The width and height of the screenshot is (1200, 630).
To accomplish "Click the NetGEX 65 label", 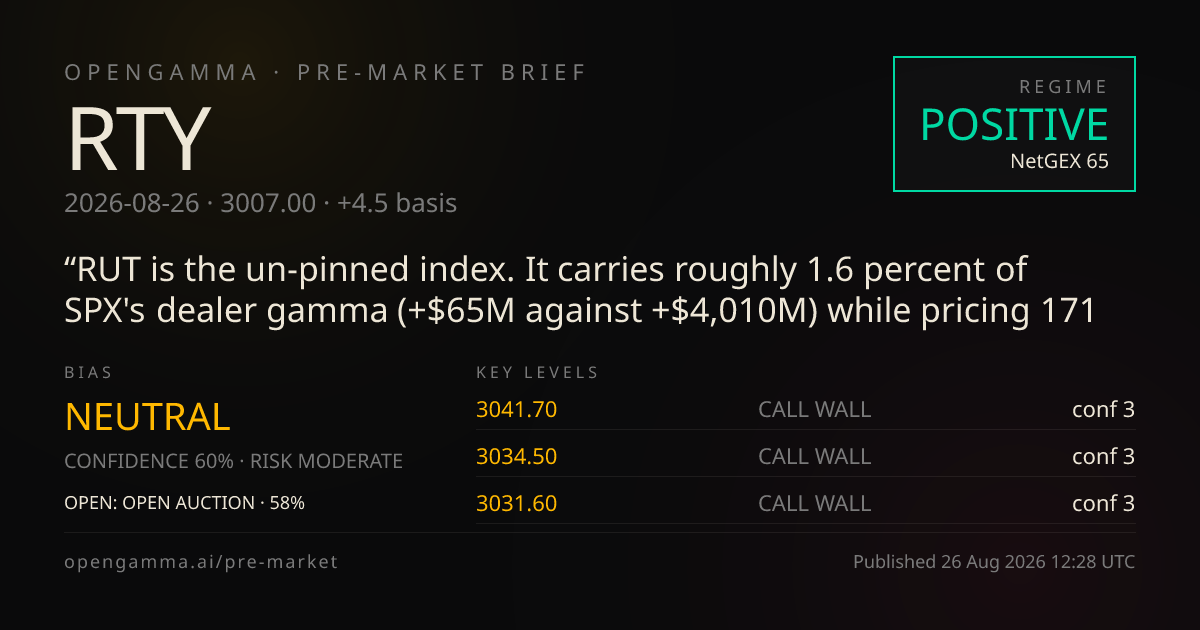I will [x=1059, y=160].
